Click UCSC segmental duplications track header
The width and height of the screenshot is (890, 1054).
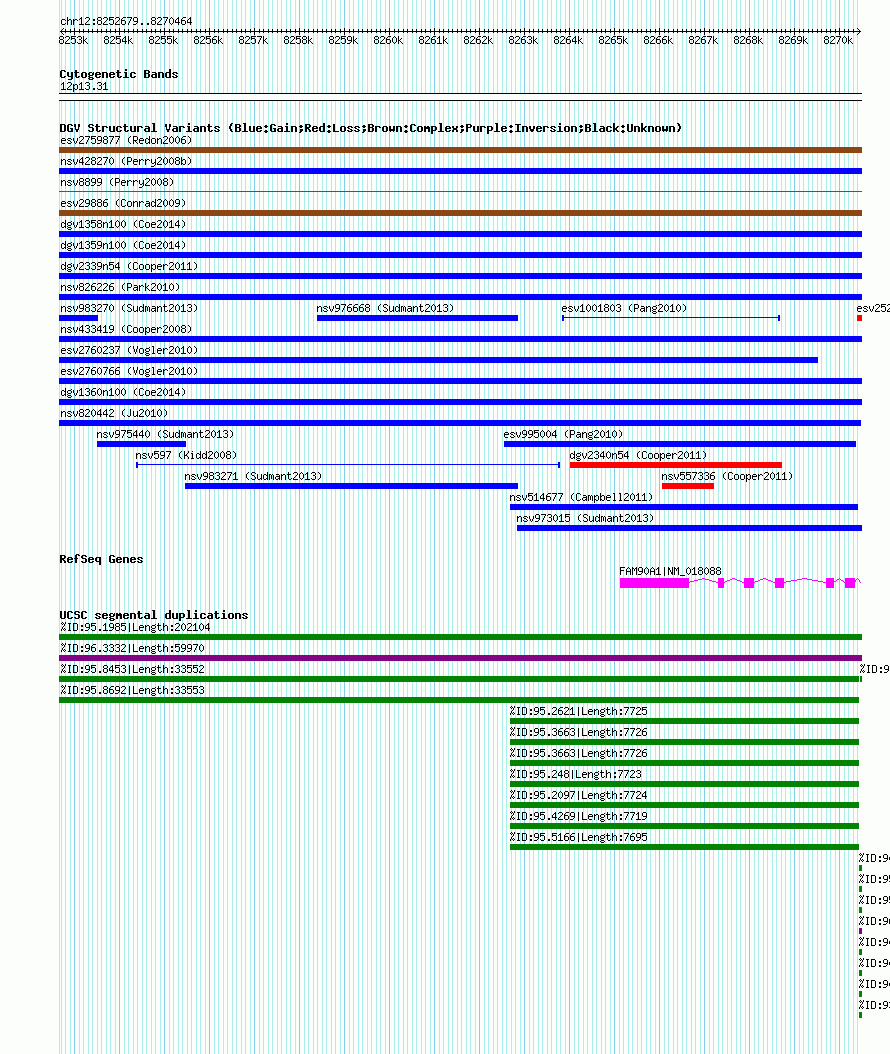[x=154, y=615]
